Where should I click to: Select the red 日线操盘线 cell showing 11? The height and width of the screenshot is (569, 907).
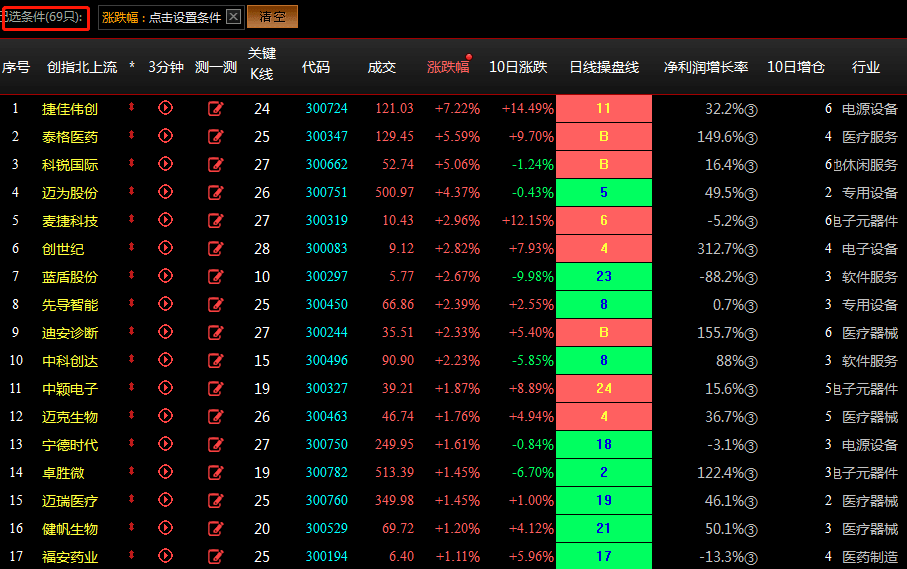coord(604,108)
